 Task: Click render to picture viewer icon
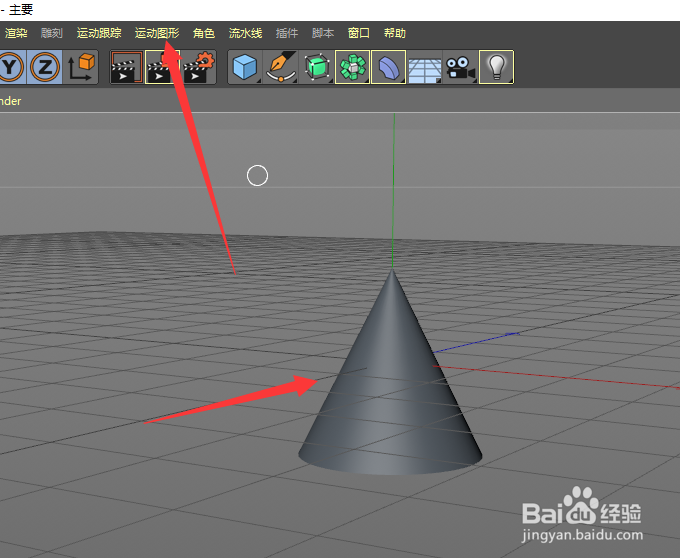(x=162, y=67)
